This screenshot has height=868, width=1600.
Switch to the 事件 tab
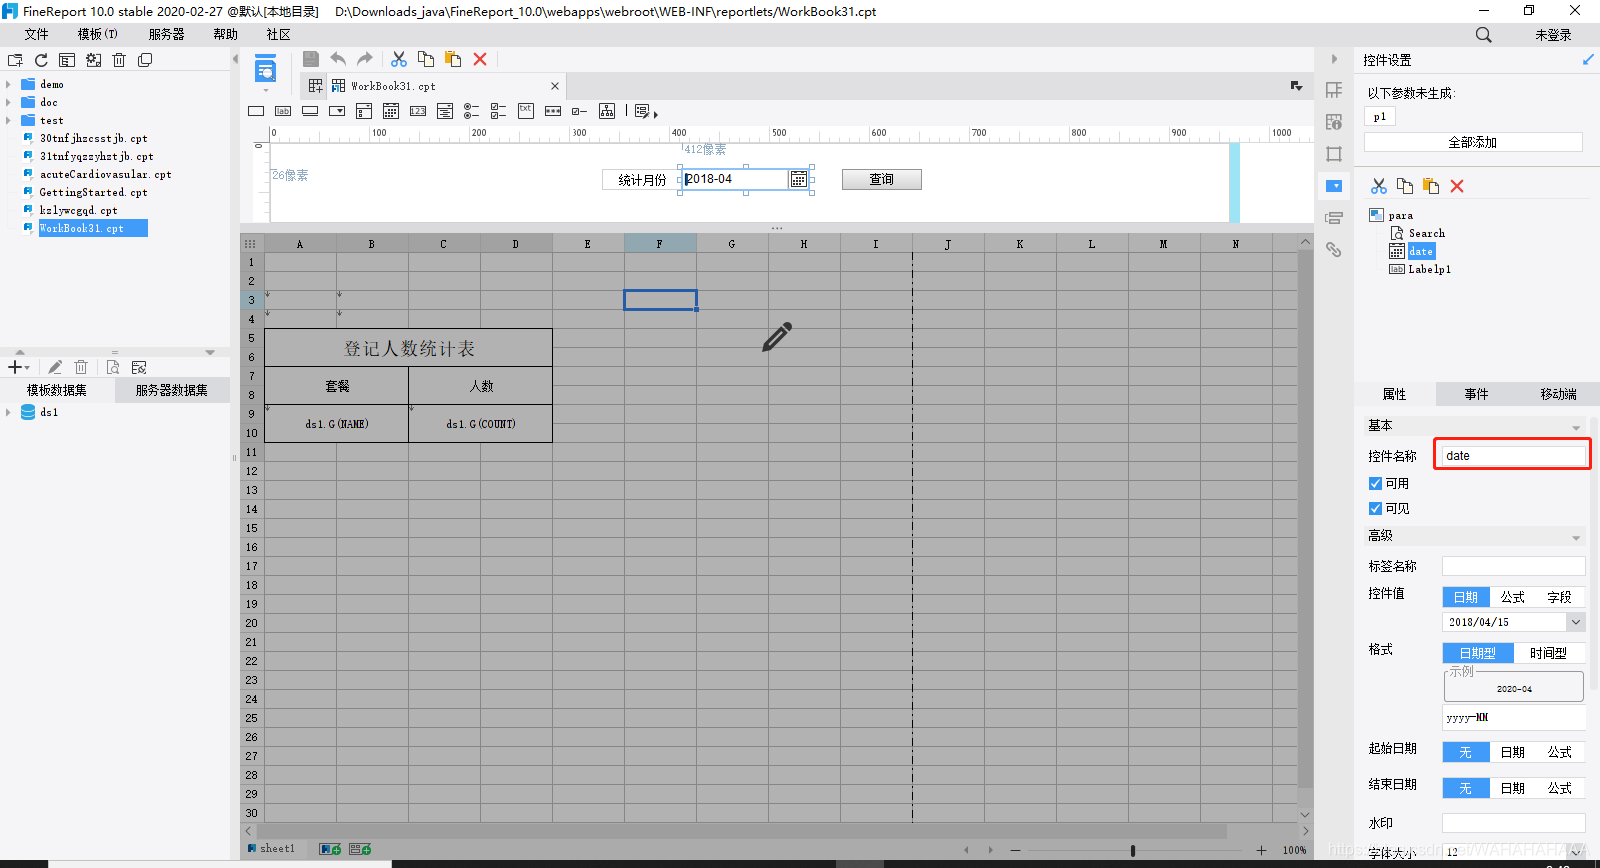[1477, 394]
